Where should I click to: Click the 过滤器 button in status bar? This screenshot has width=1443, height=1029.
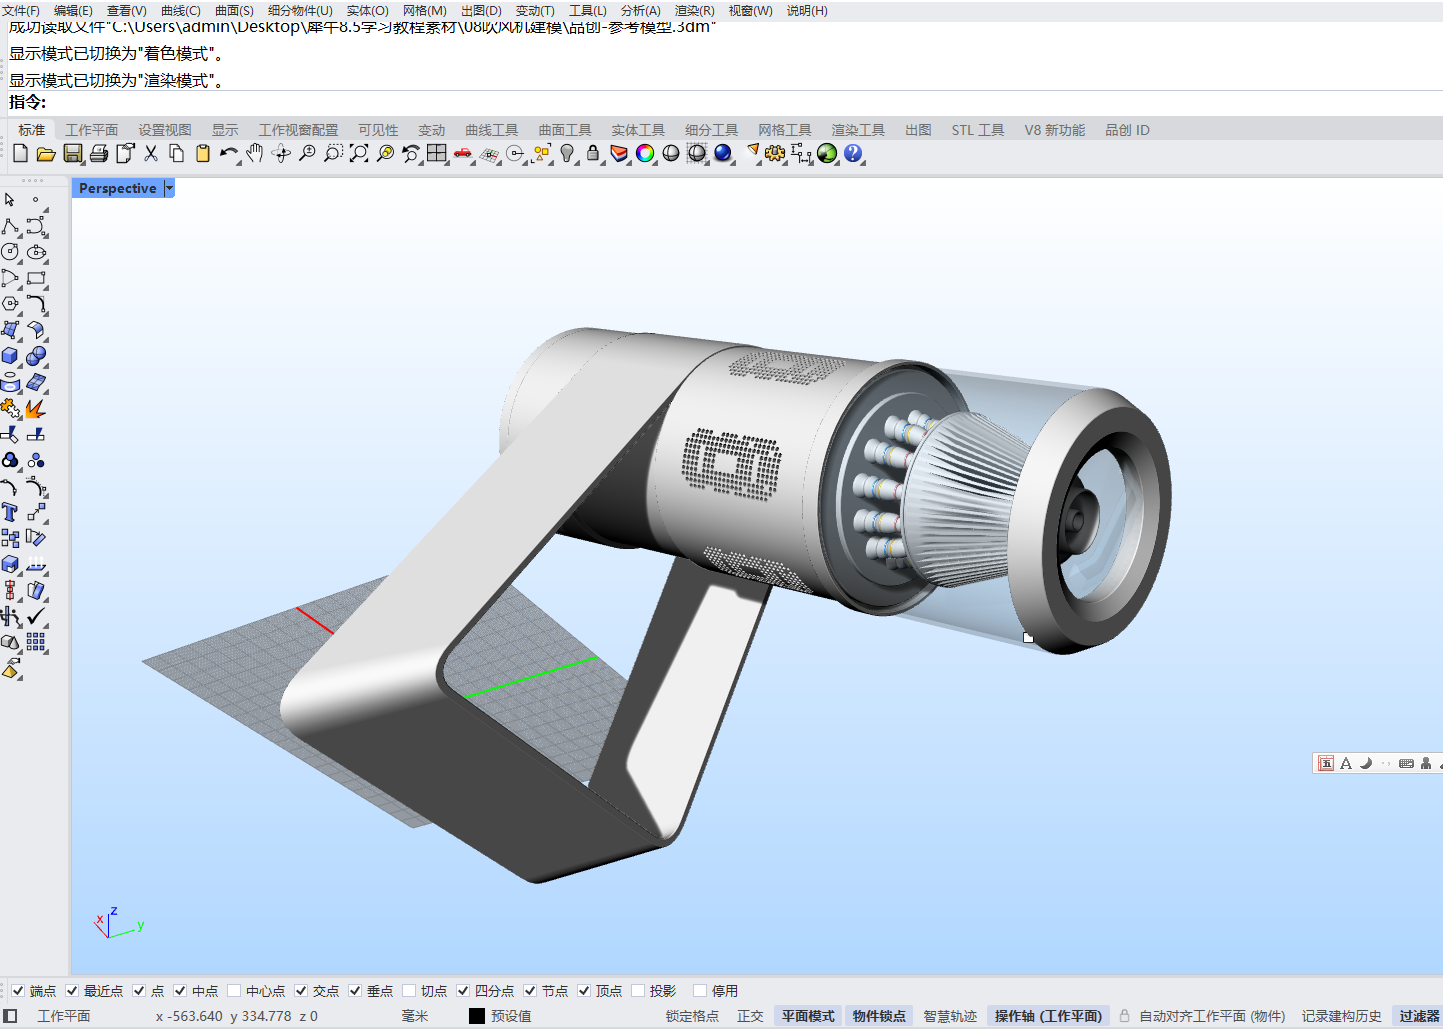(x=1418, y=1016)
